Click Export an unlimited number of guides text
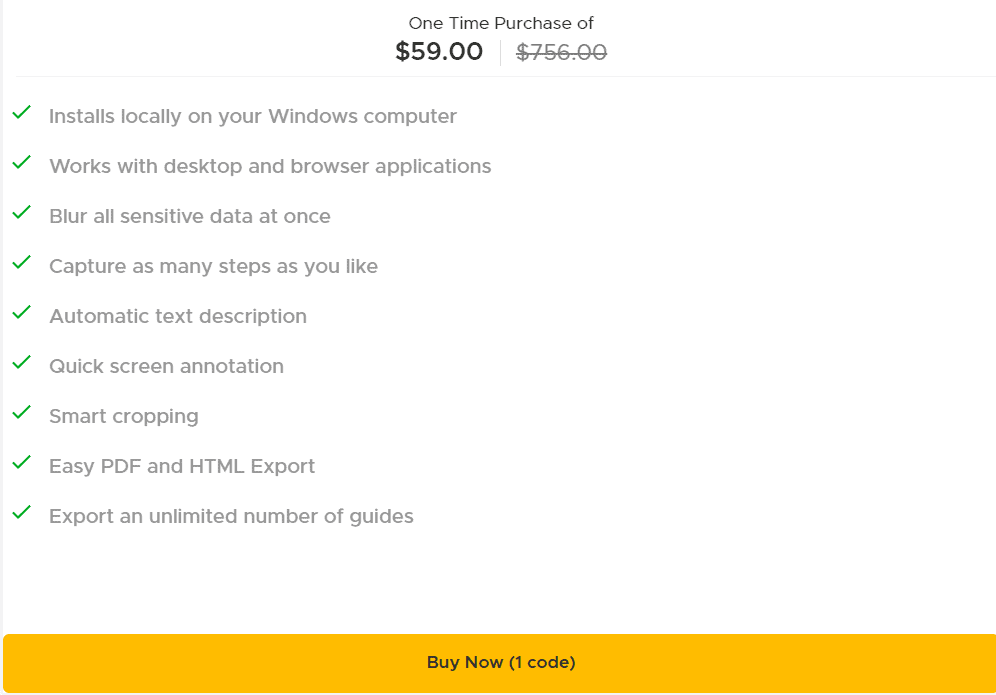 coord(231,516)
